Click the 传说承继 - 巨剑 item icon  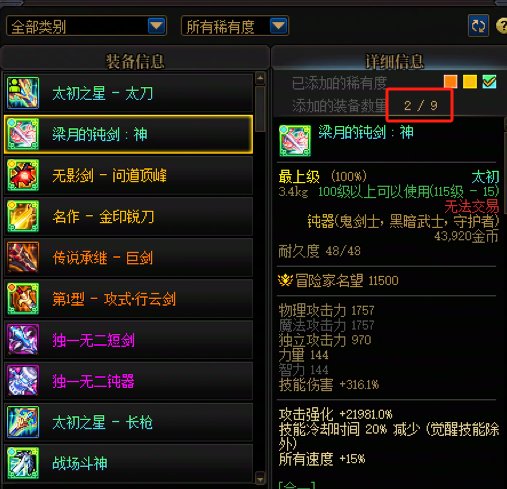click(23, 257)
